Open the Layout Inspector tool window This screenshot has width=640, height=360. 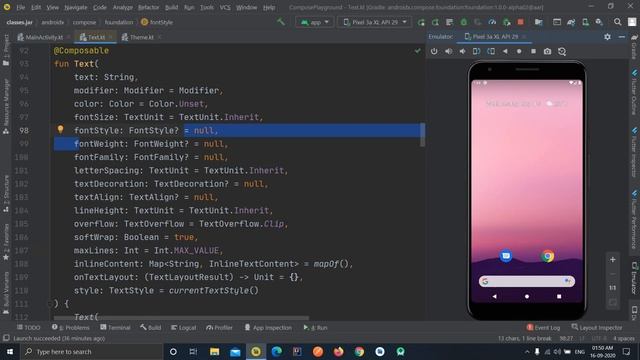tap(597, 327)
